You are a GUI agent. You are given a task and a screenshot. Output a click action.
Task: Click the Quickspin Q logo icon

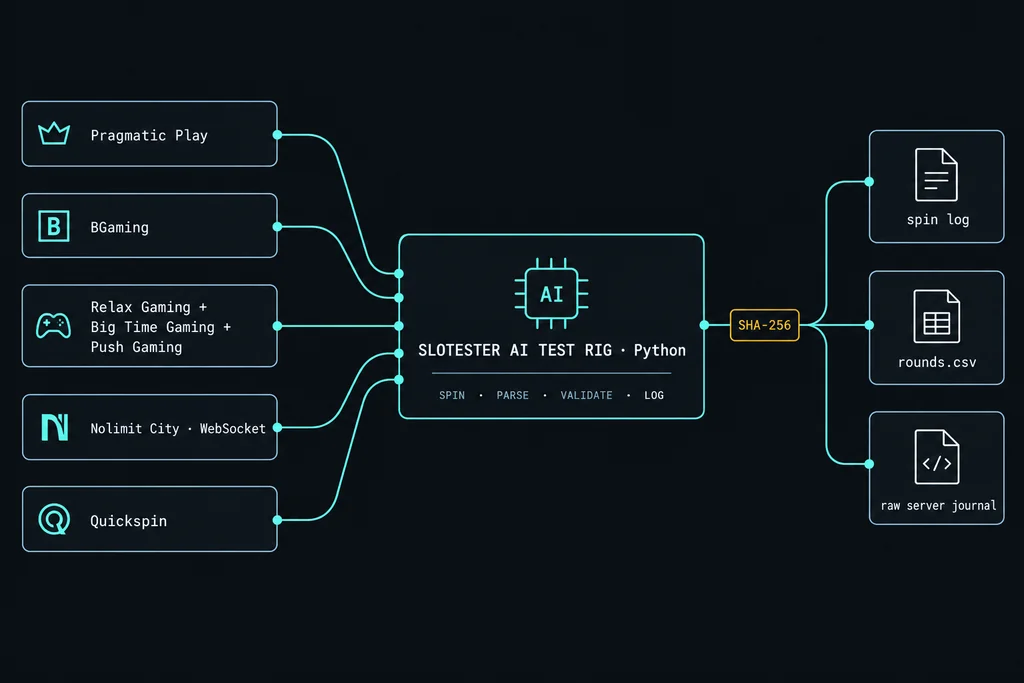tap(54, 520)
